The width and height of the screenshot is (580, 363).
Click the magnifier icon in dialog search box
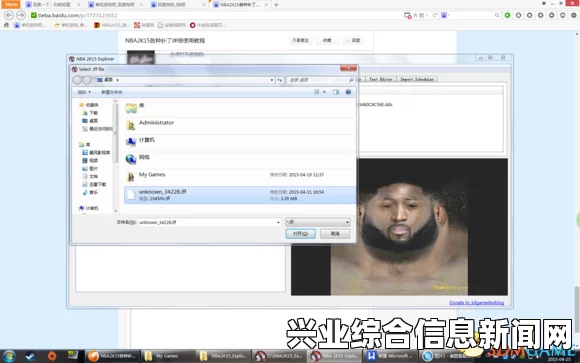(x=351, y=80)
